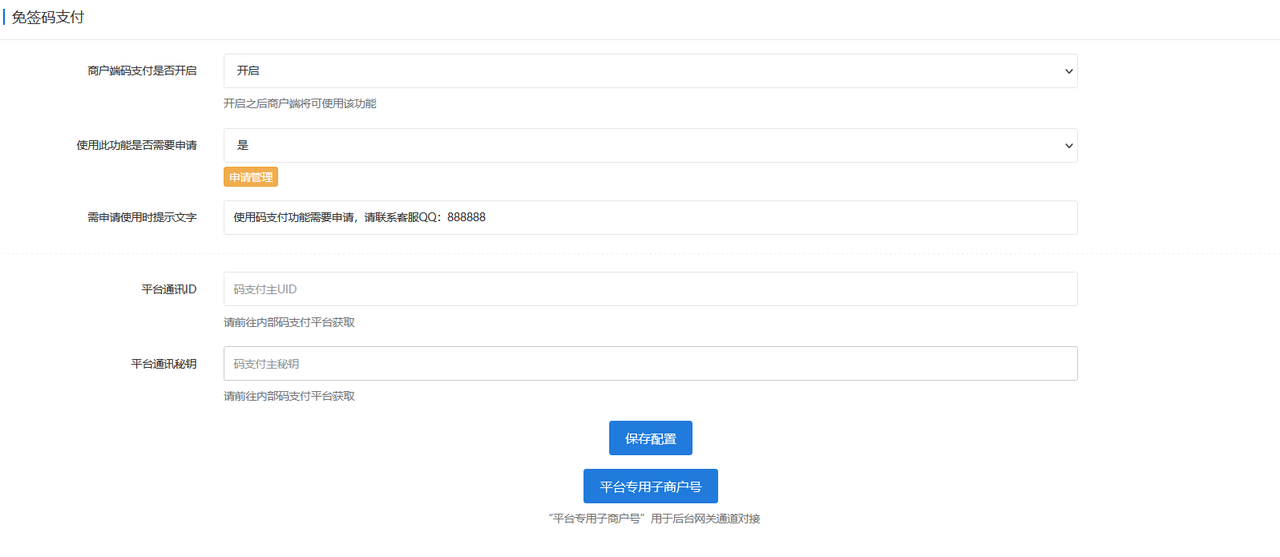
Task: Click the 开启之后商户端将可使用该功能 hint text
Action: (x=299, y=103)
